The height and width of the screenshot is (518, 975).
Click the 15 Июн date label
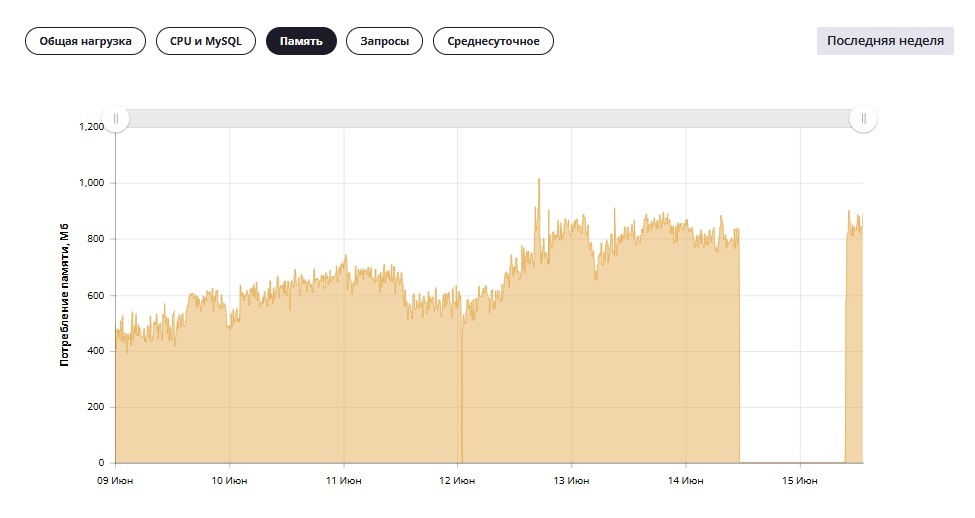800,480
